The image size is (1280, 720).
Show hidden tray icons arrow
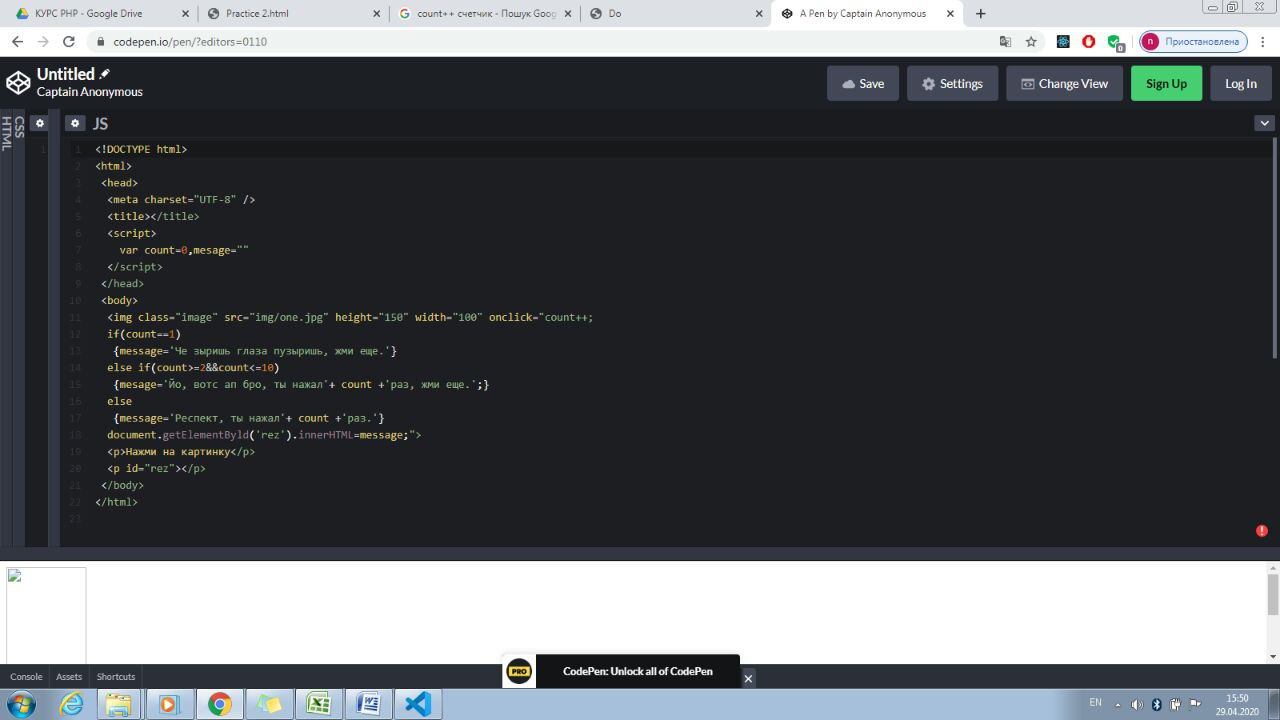tap(1118, 704)
